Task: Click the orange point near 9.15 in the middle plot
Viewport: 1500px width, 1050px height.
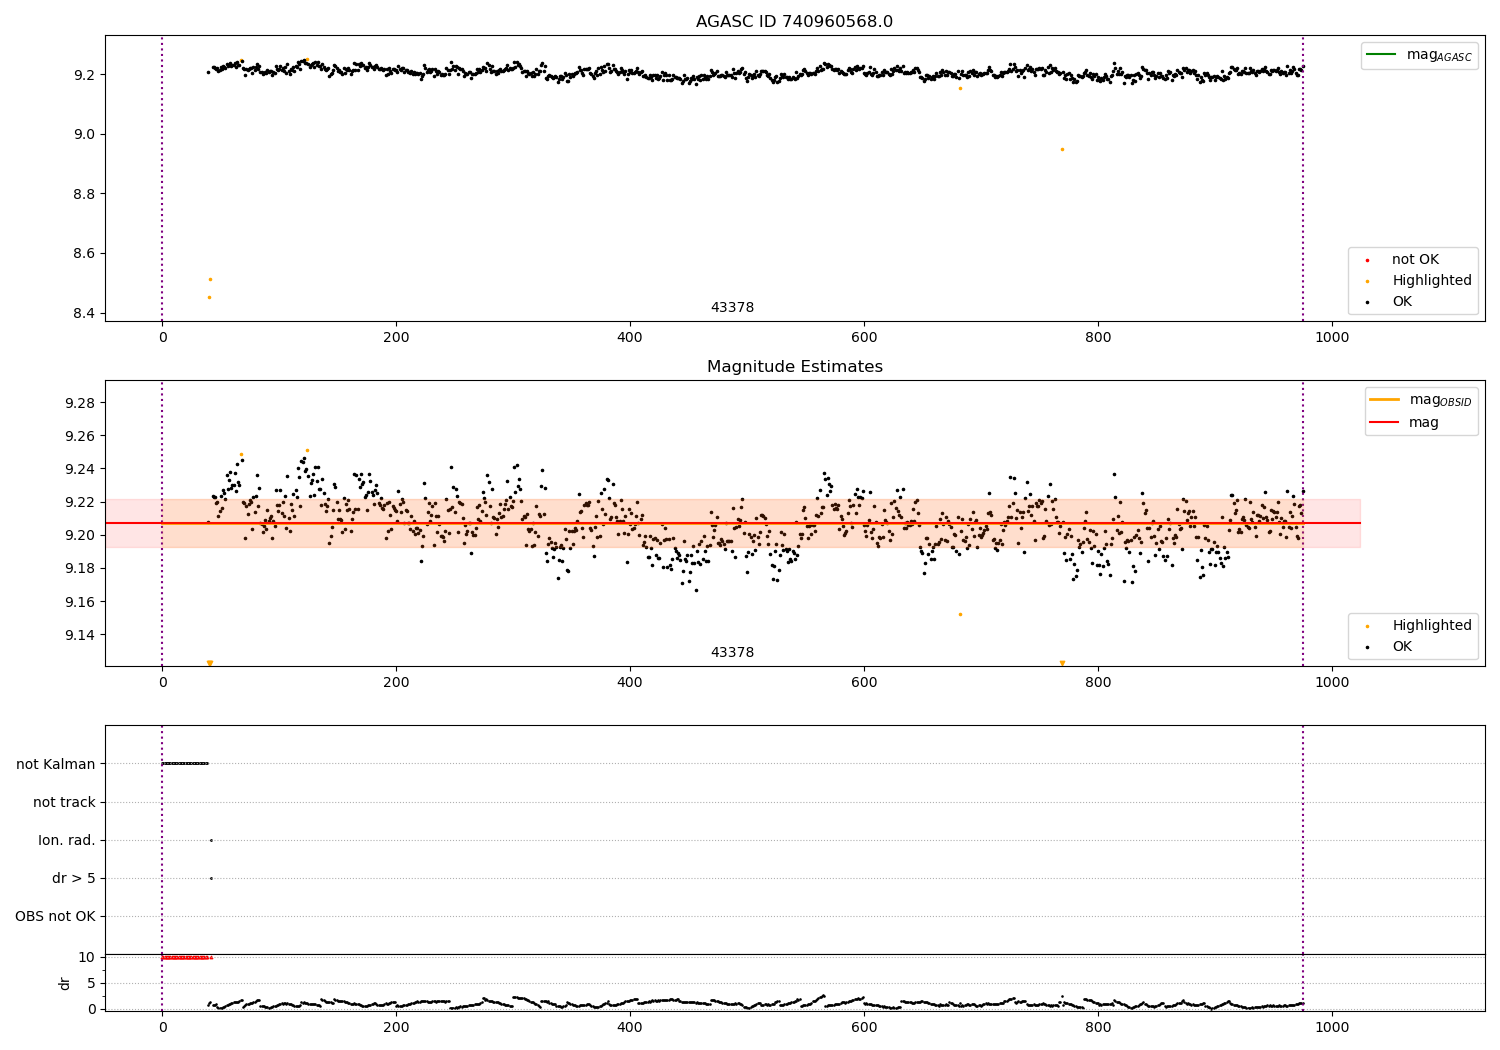Action: coord(960,614)
